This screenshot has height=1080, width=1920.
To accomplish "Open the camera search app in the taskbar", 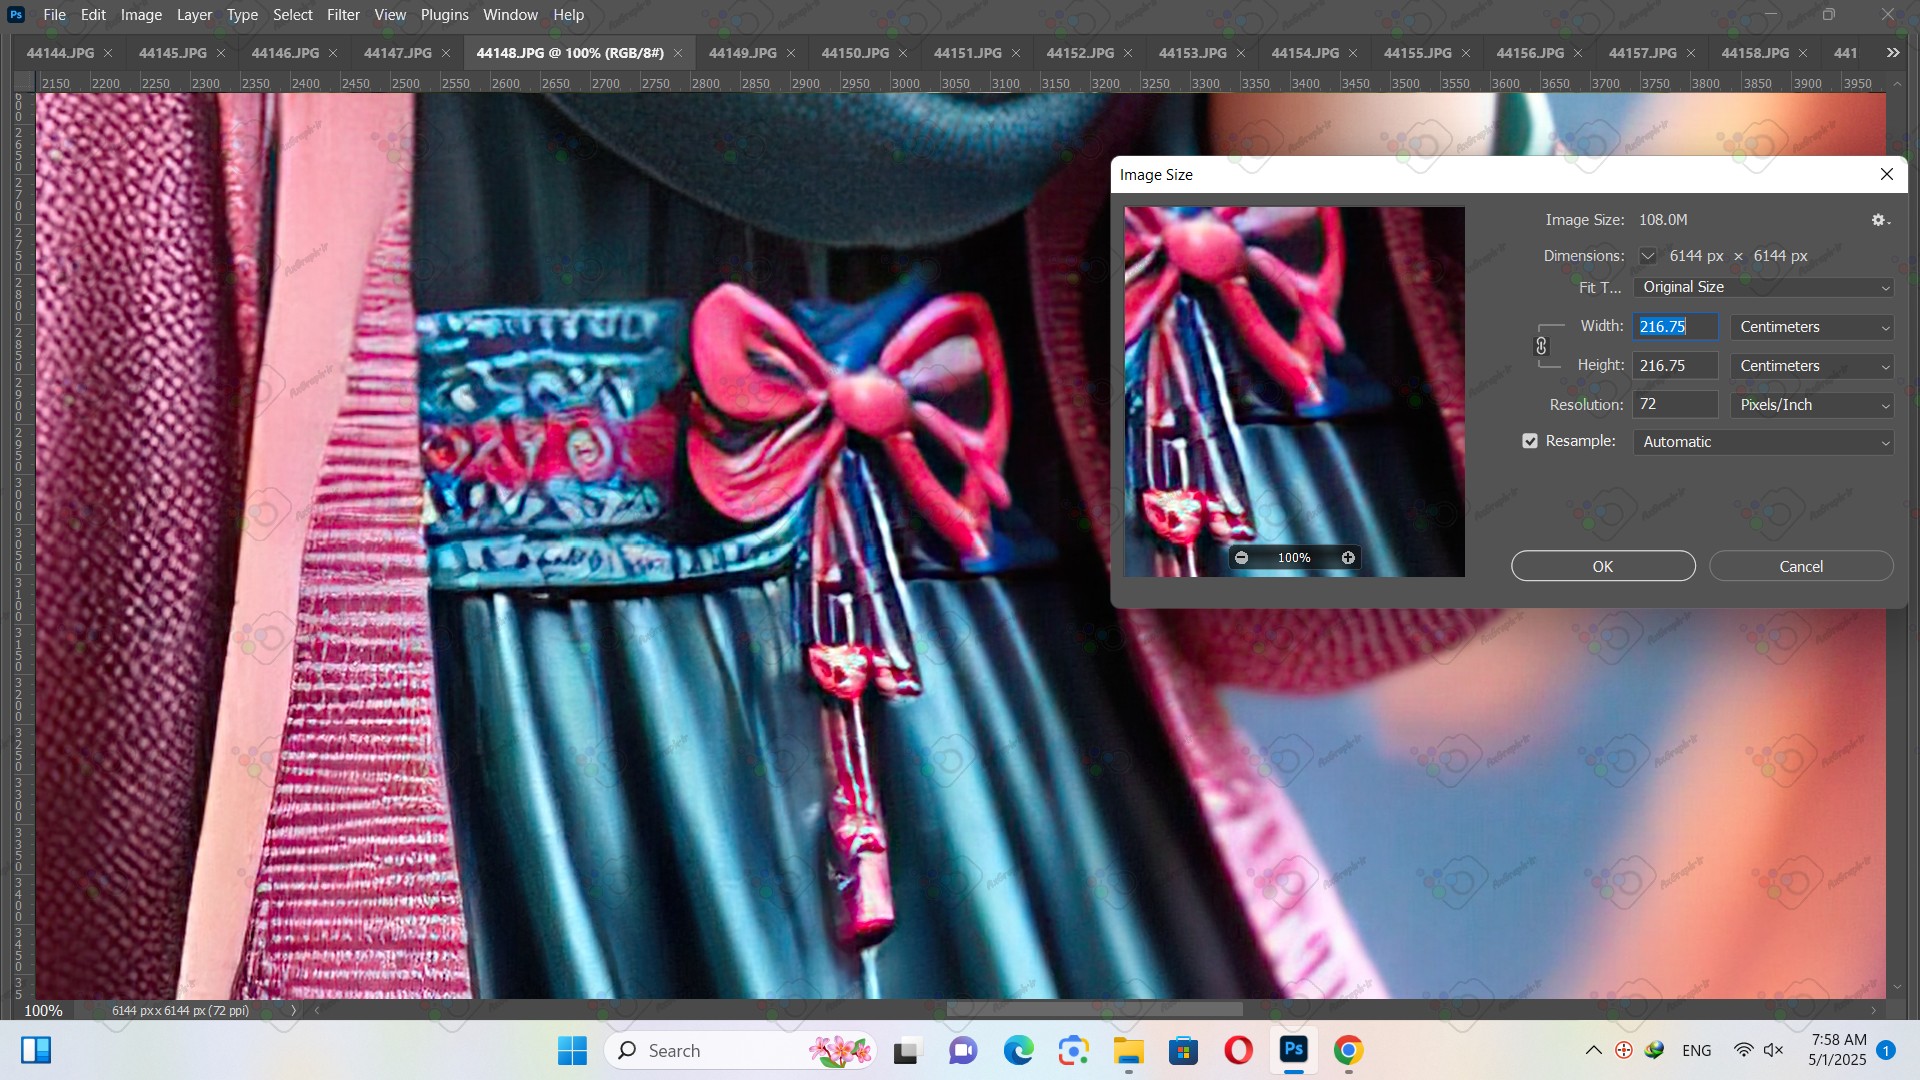I will click(1073, 1051).
